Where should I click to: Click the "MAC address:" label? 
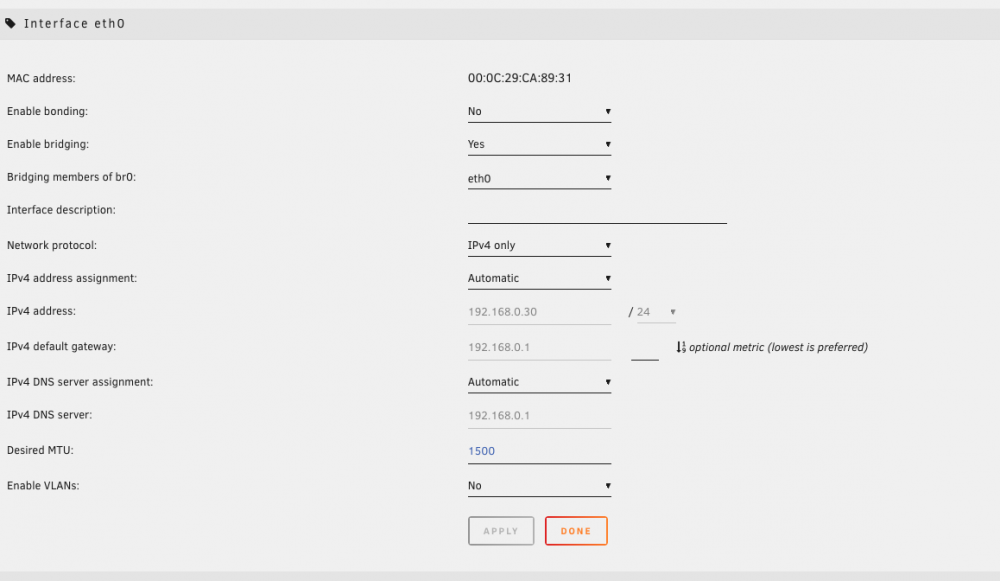click(41, 78)
